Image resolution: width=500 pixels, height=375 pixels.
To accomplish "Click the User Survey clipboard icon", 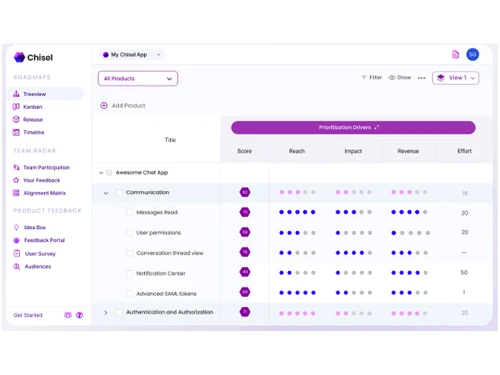I will 17,254.
